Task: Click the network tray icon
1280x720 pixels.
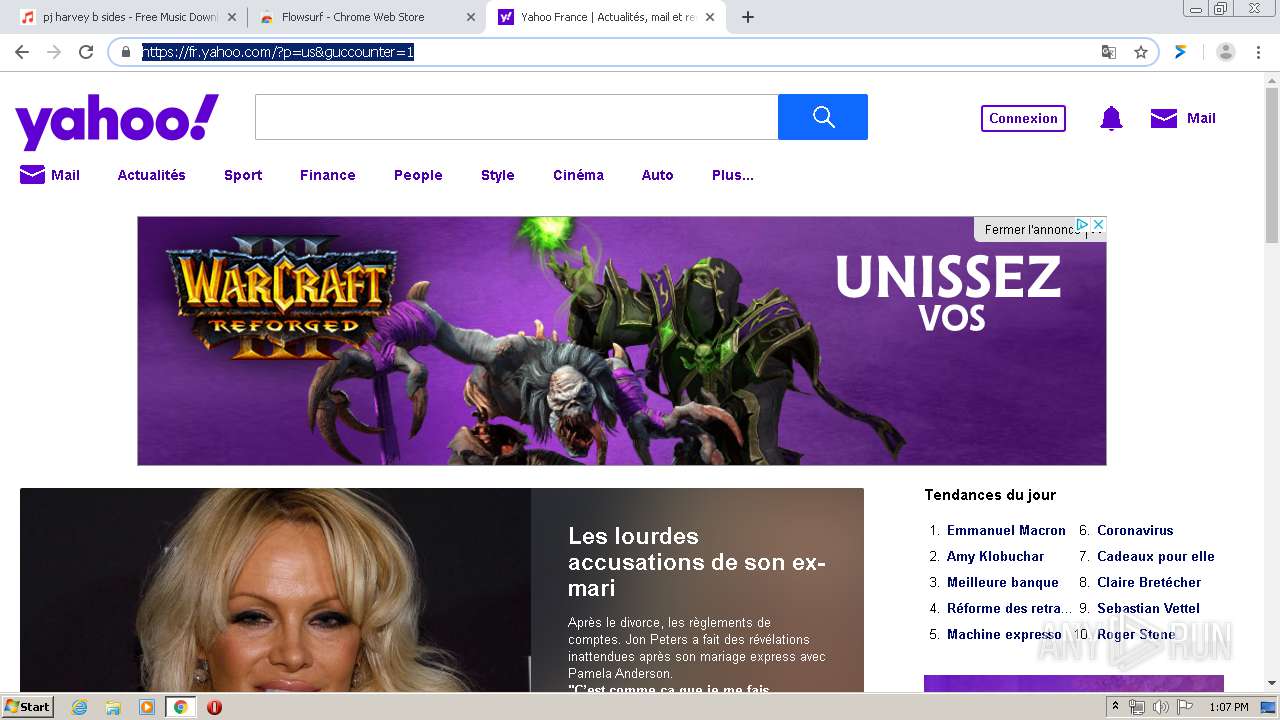Action: click(1137, 707)
